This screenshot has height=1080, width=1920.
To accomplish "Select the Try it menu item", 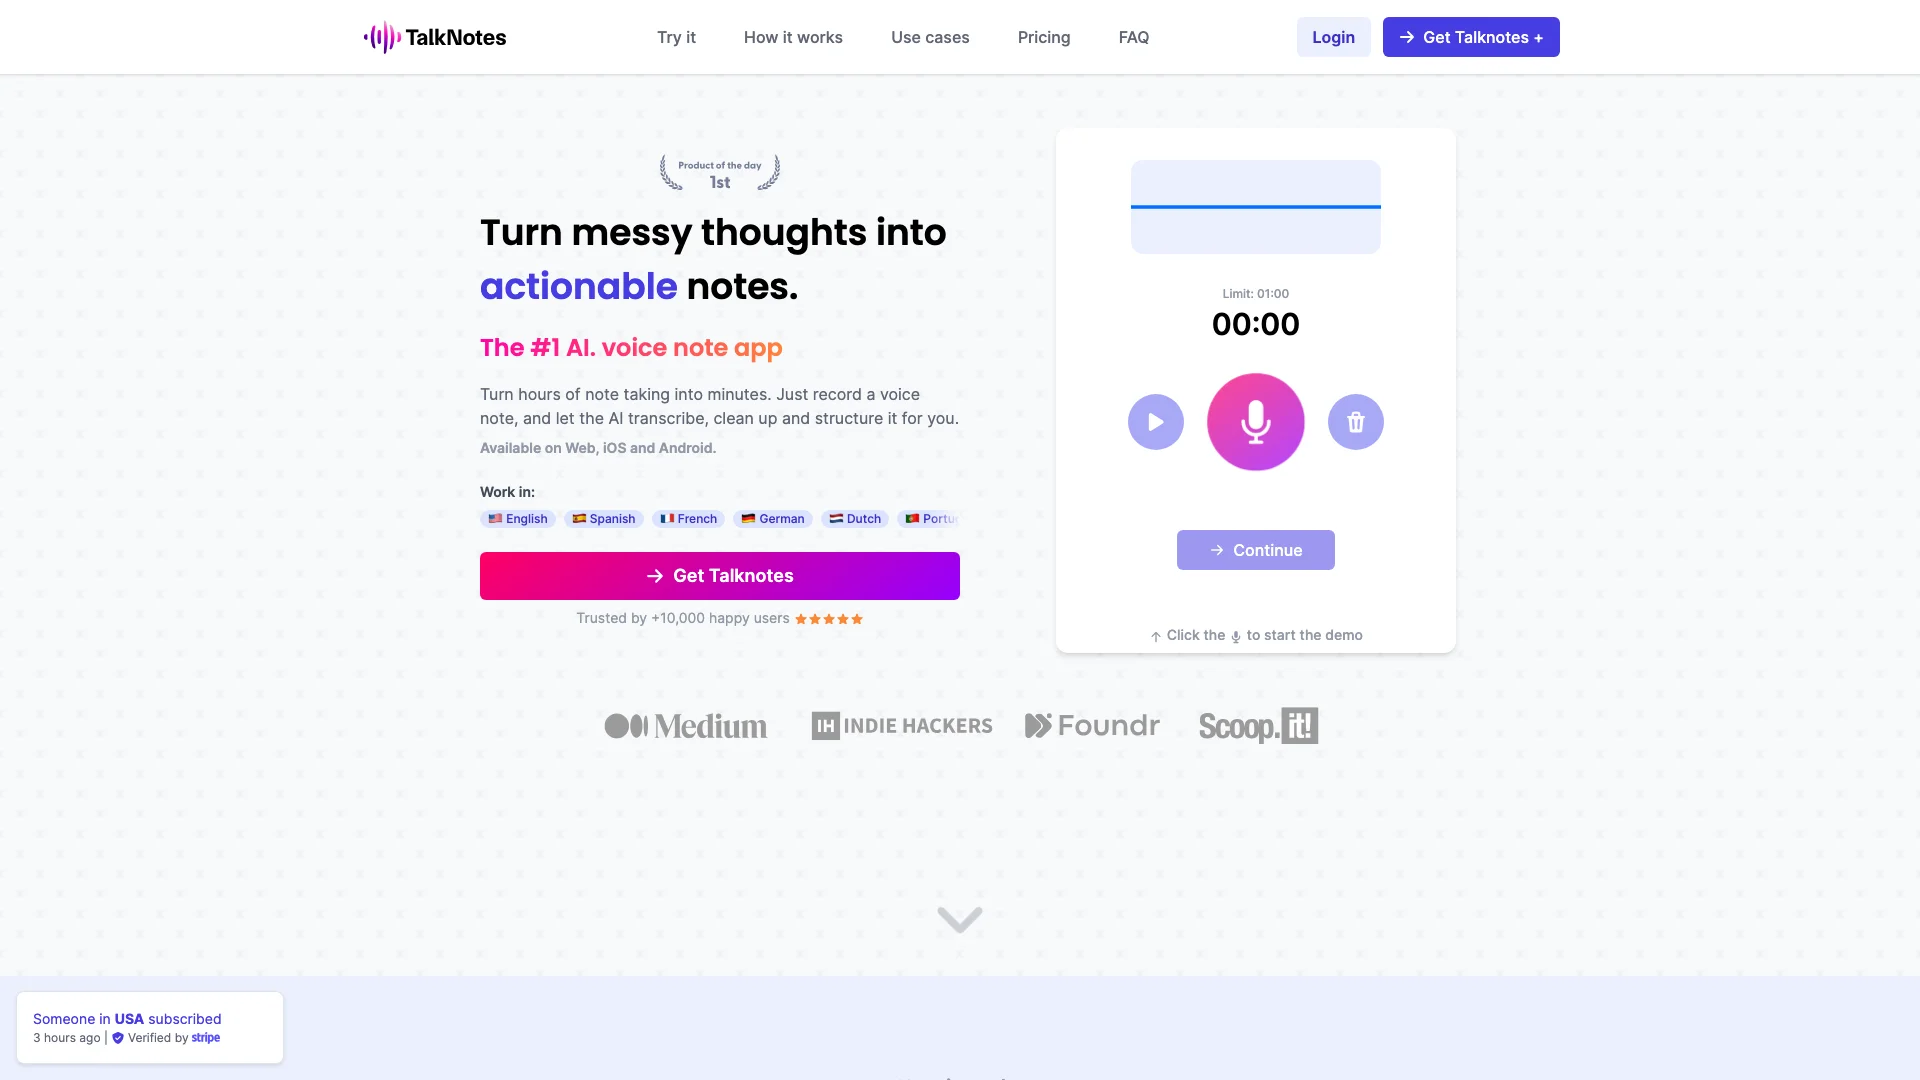I will (676, 37).
